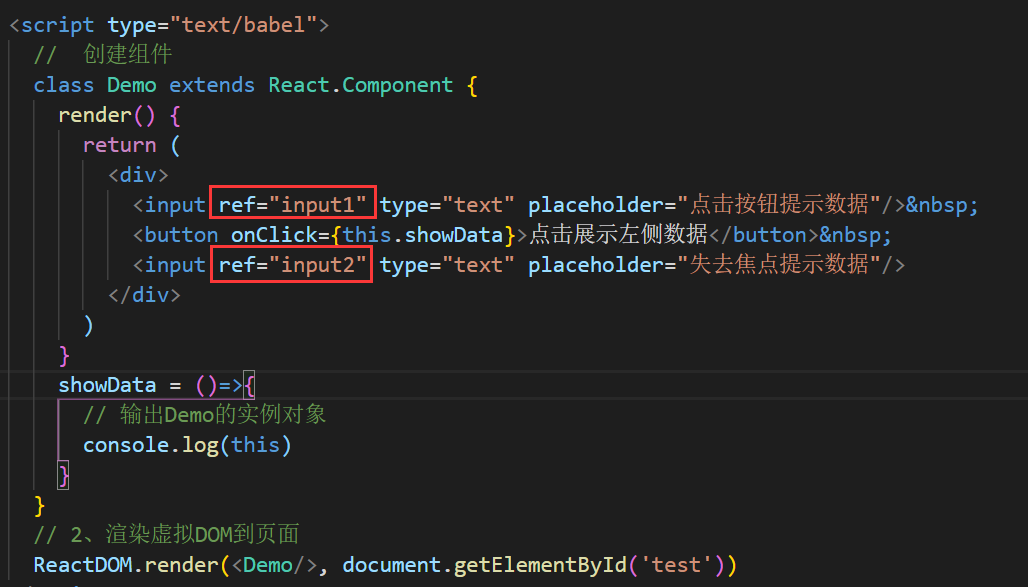Click the 点击展示左侧数据 button text
This screenshot has width=1028, height=587.
618,235
